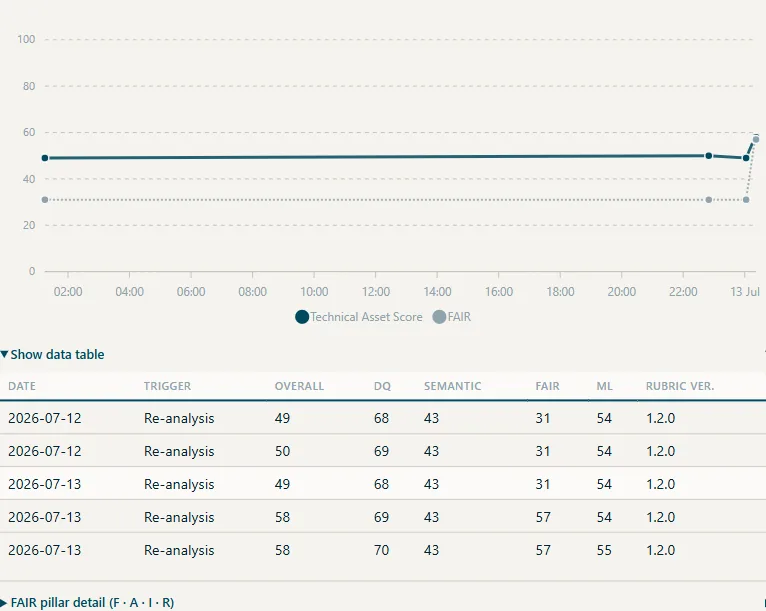Click the DATE column header
This screenshot has width=766, height=611.
pyautogui.click(x=22, y=386)
